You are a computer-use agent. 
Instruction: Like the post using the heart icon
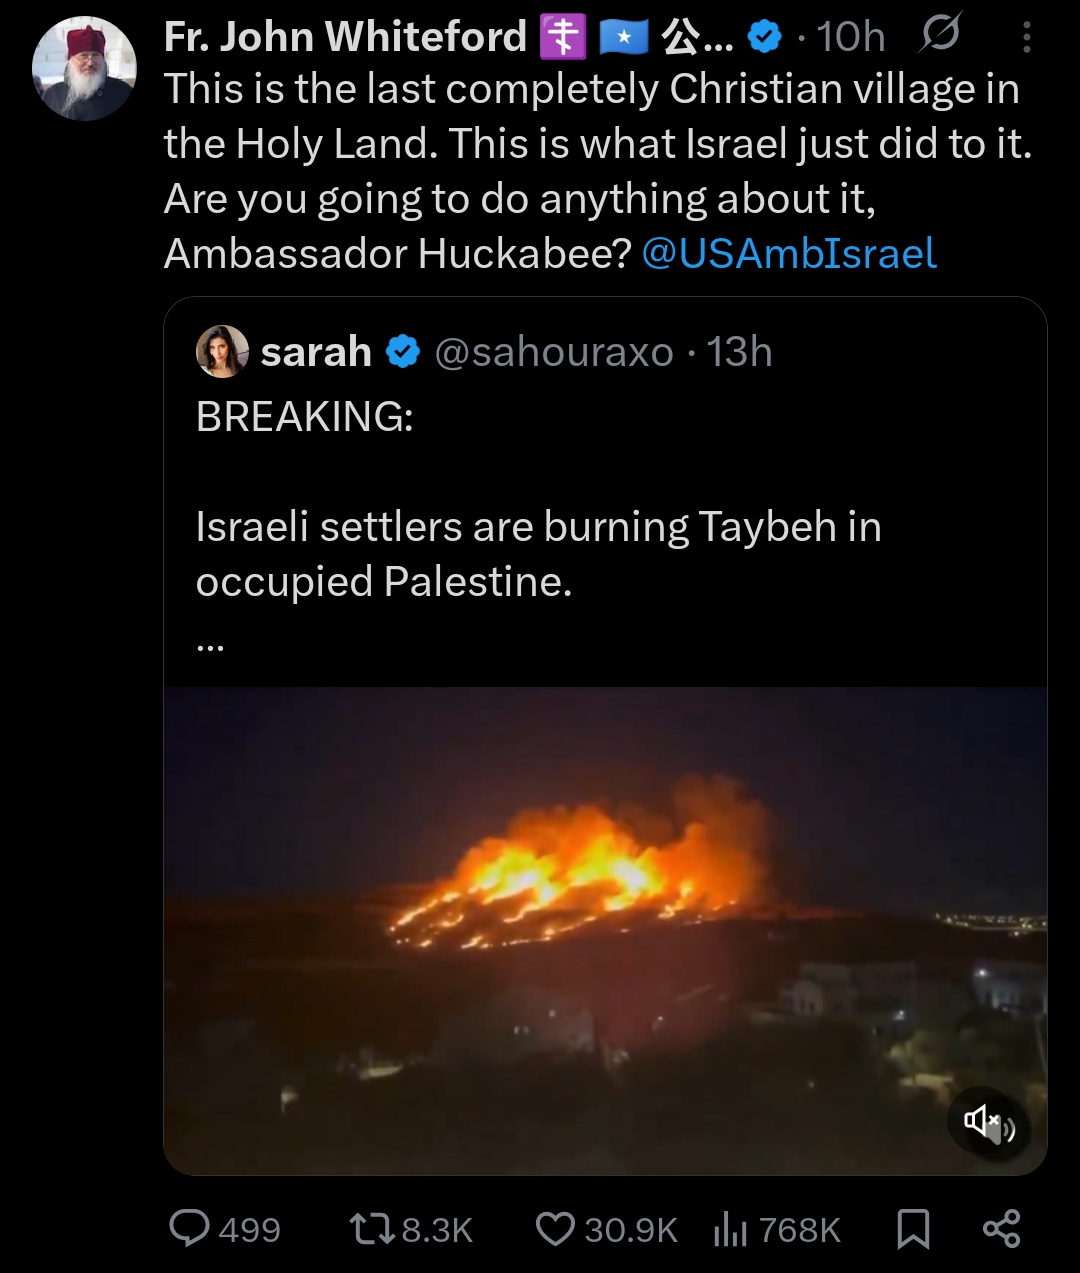pyautogui.click(x=555, y=1229)
